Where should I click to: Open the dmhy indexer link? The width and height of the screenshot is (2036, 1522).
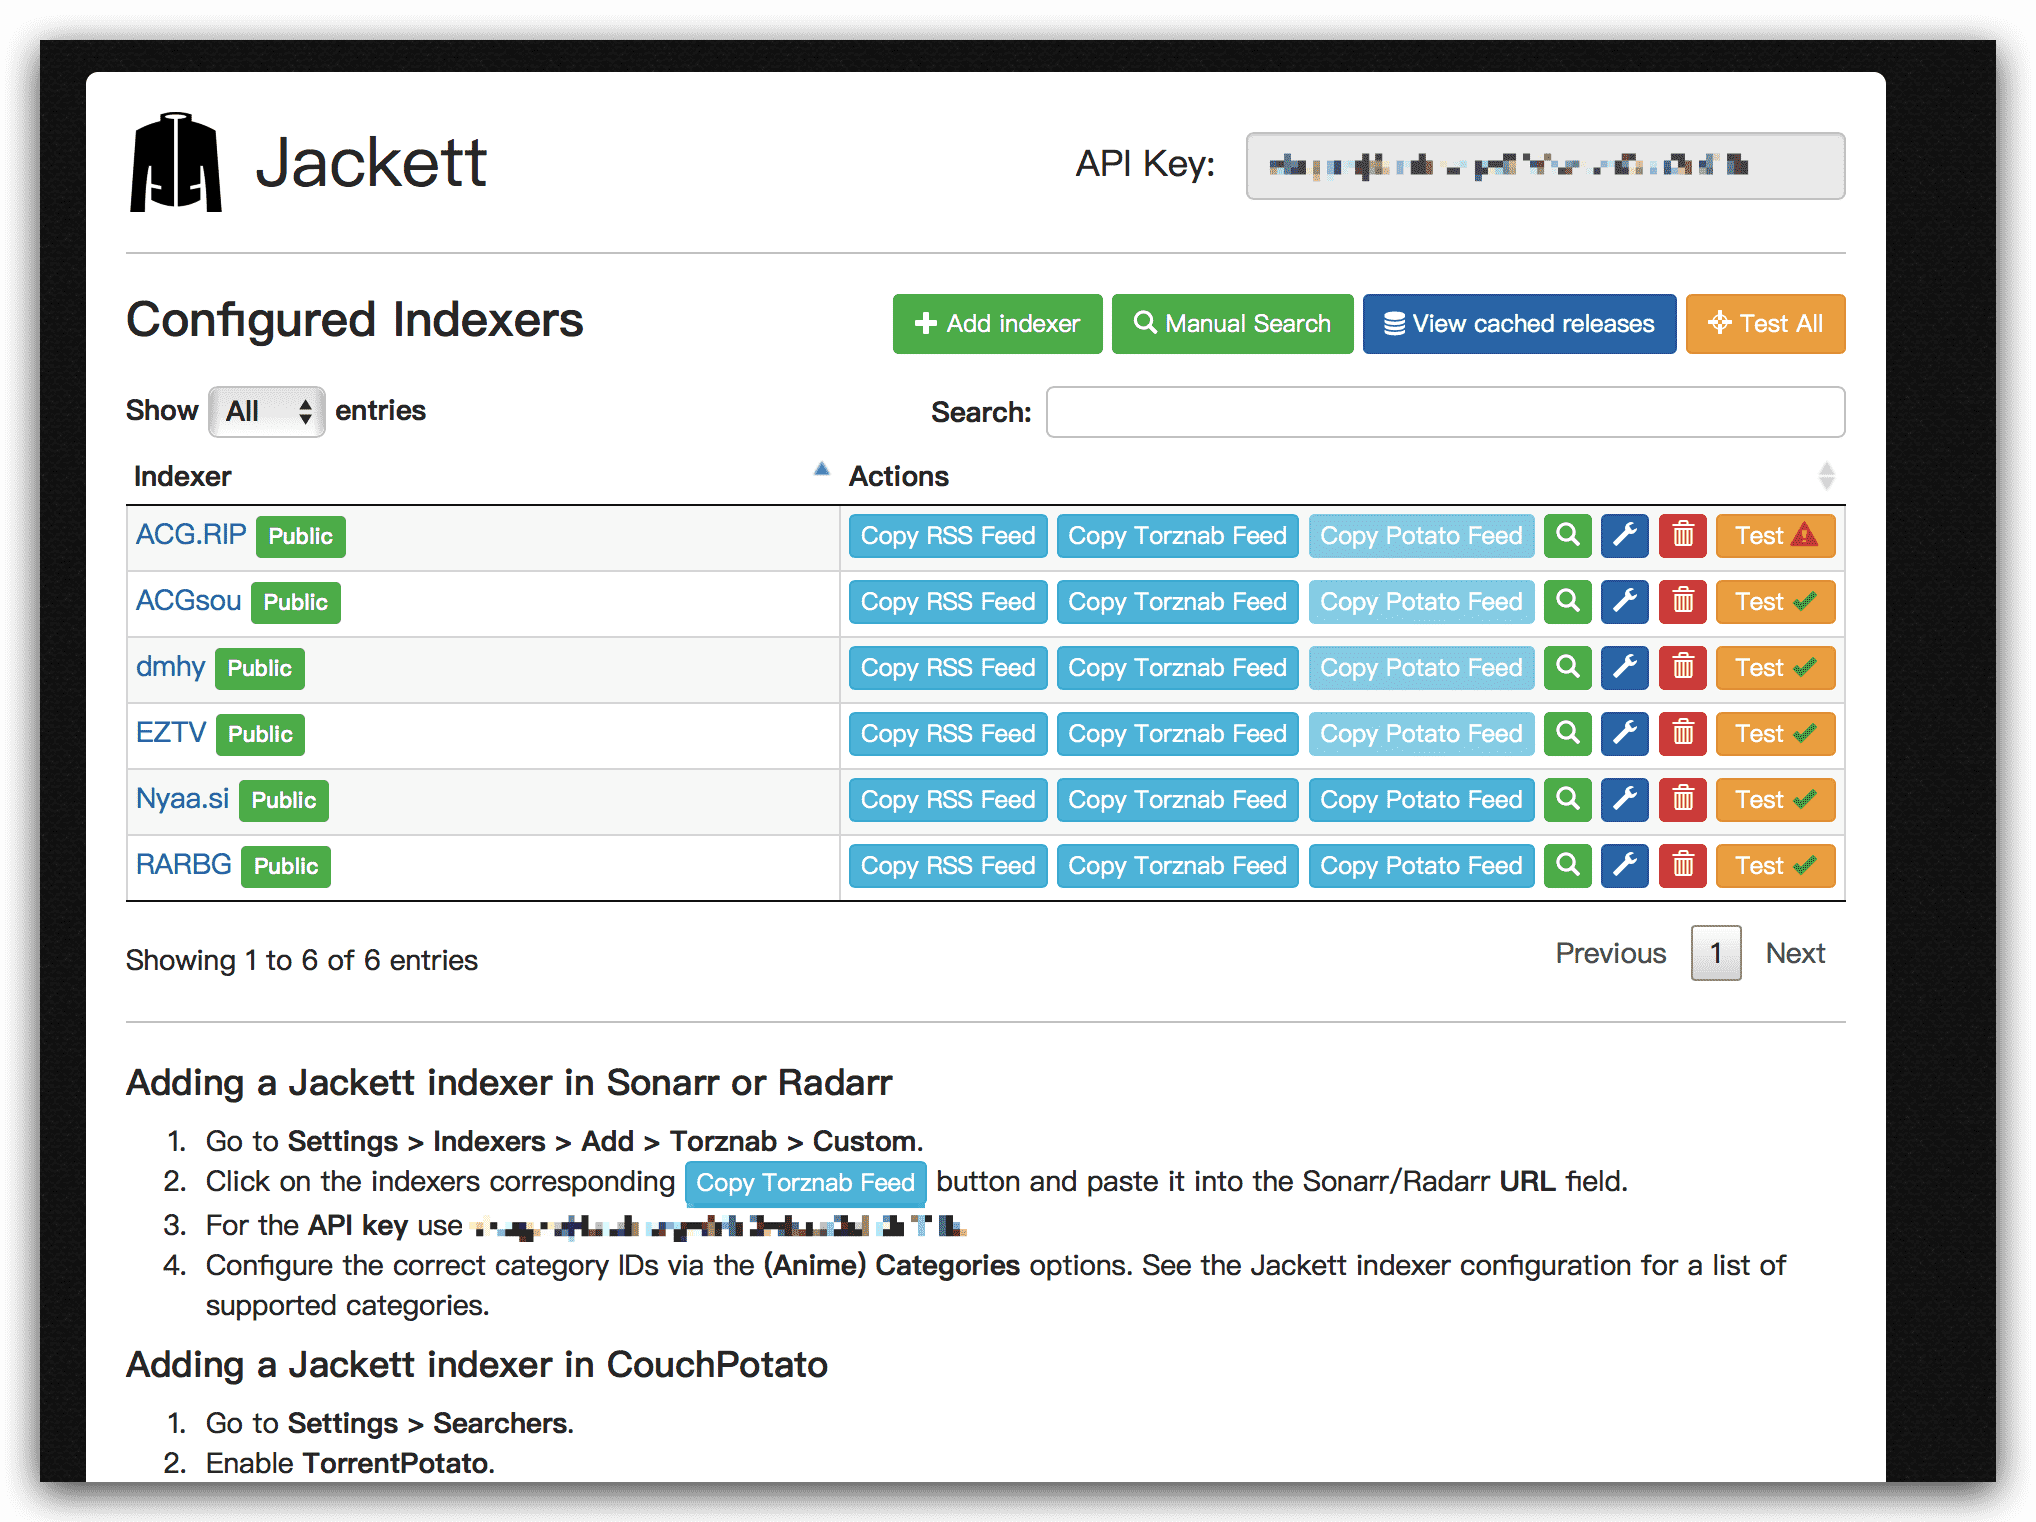(x=170, y=666)
